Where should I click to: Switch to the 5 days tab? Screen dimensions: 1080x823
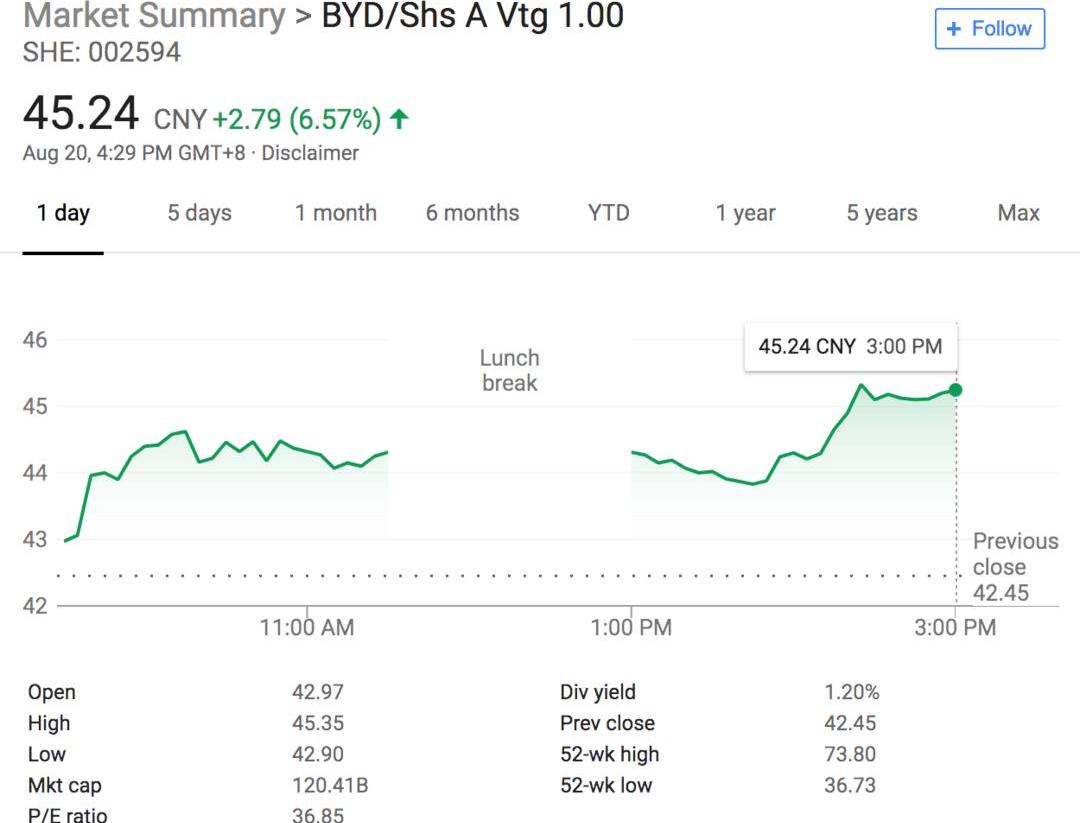point(199,213)
